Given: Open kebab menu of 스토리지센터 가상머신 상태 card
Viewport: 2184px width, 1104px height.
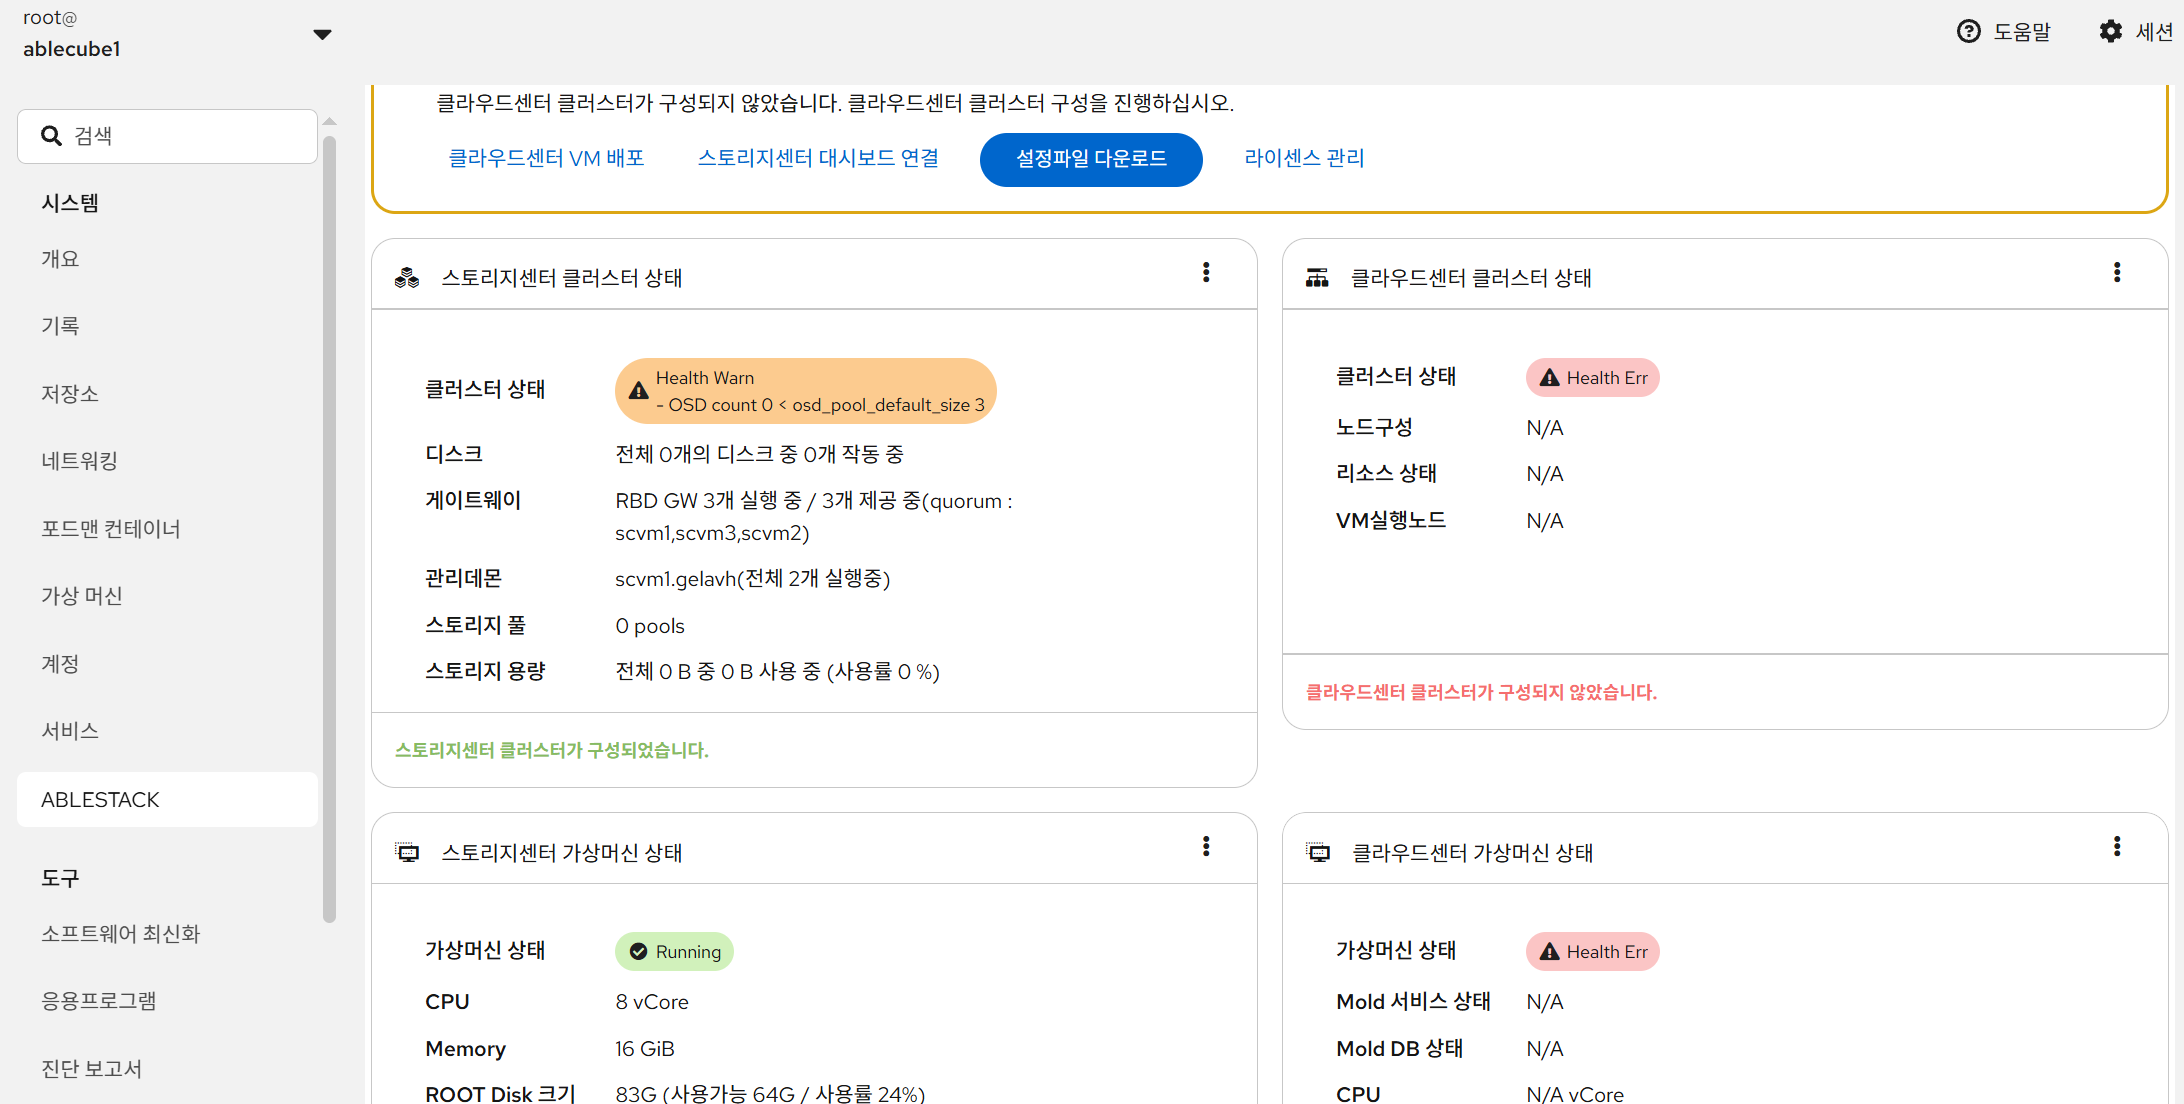Looking at the screenshot, I should click(x=1206, y=847).
